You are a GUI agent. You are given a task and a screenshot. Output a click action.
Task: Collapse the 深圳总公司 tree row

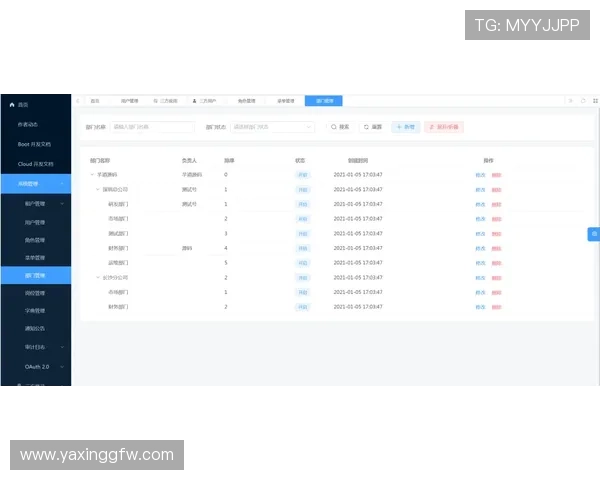(x=97, y=189)
